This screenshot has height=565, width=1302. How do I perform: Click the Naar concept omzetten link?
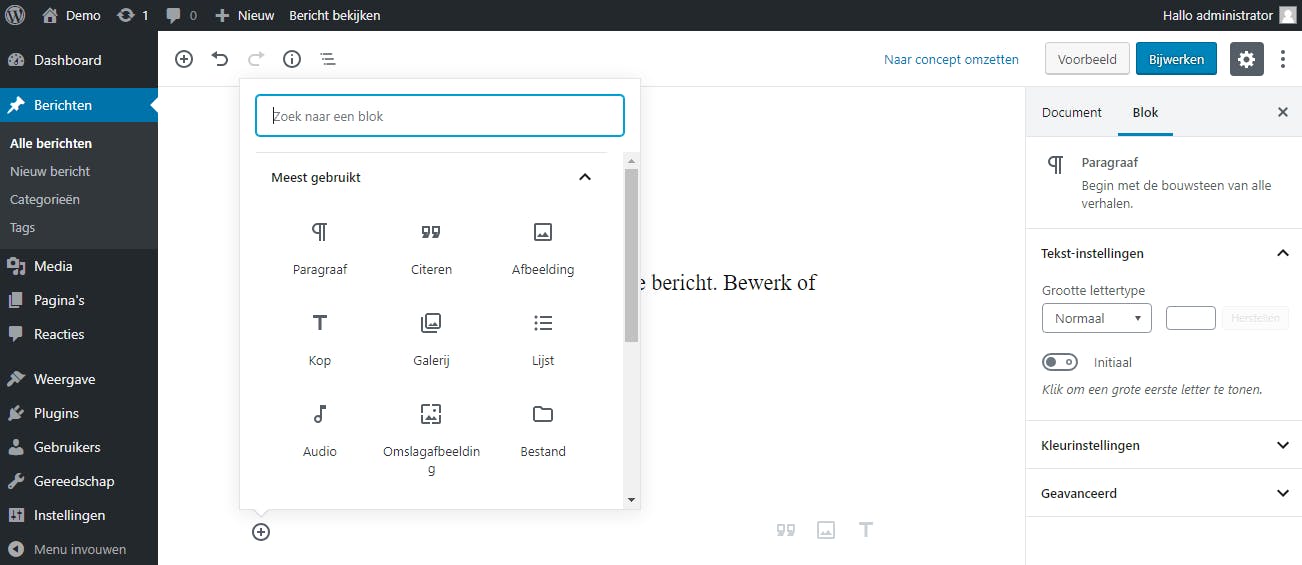(x=951, y=59)
